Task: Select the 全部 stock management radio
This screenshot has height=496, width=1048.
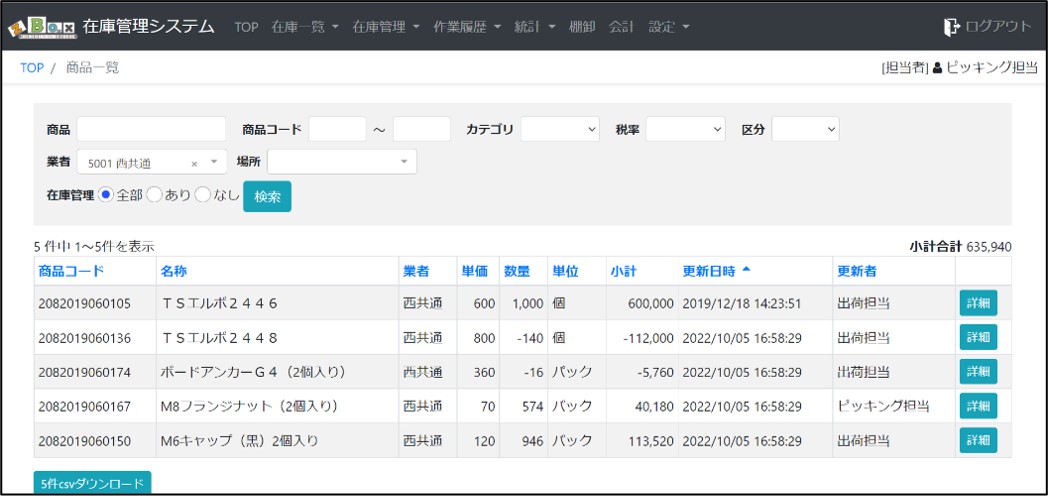Action: (105, 195)
